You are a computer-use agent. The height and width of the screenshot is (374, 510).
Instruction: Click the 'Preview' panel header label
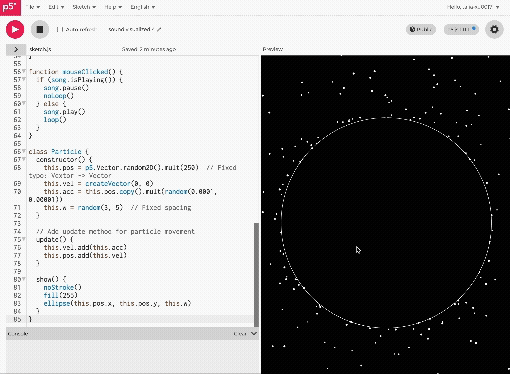point(273,49)
